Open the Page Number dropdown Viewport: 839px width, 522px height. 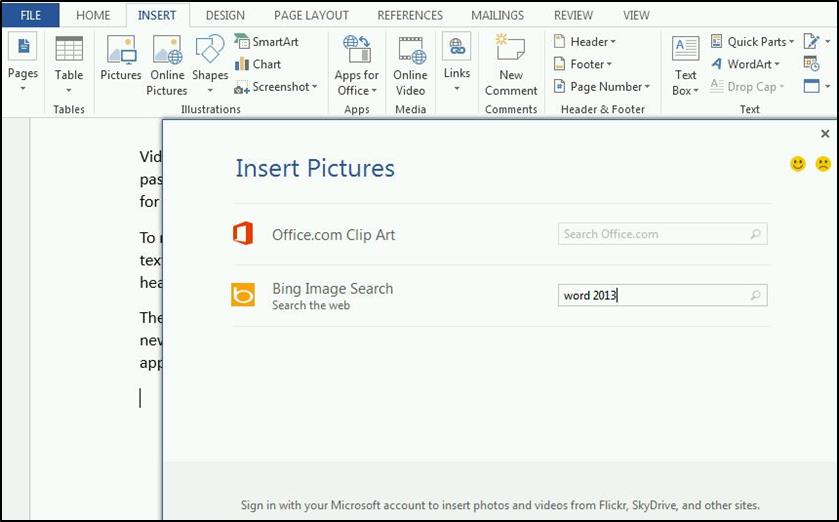coord(602,87)
